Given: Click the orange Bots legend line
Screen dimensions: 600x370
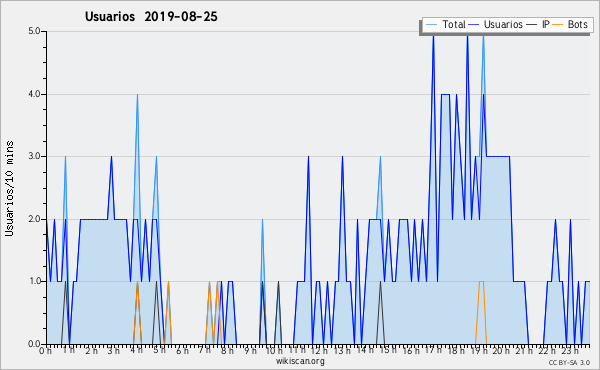Looking at the screenshot, I should (x=558, y=25).
